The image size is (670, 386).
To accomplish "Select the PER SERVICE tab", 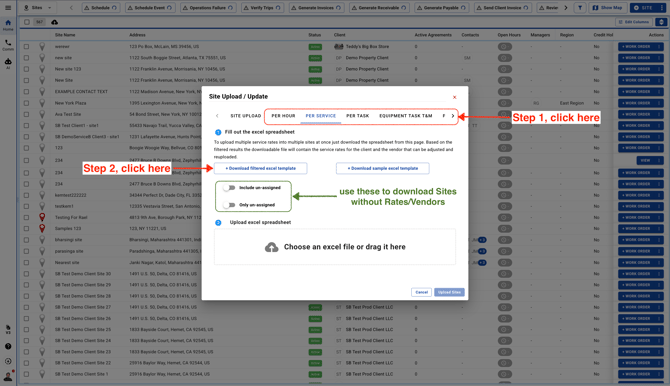I will coord(320,116).
